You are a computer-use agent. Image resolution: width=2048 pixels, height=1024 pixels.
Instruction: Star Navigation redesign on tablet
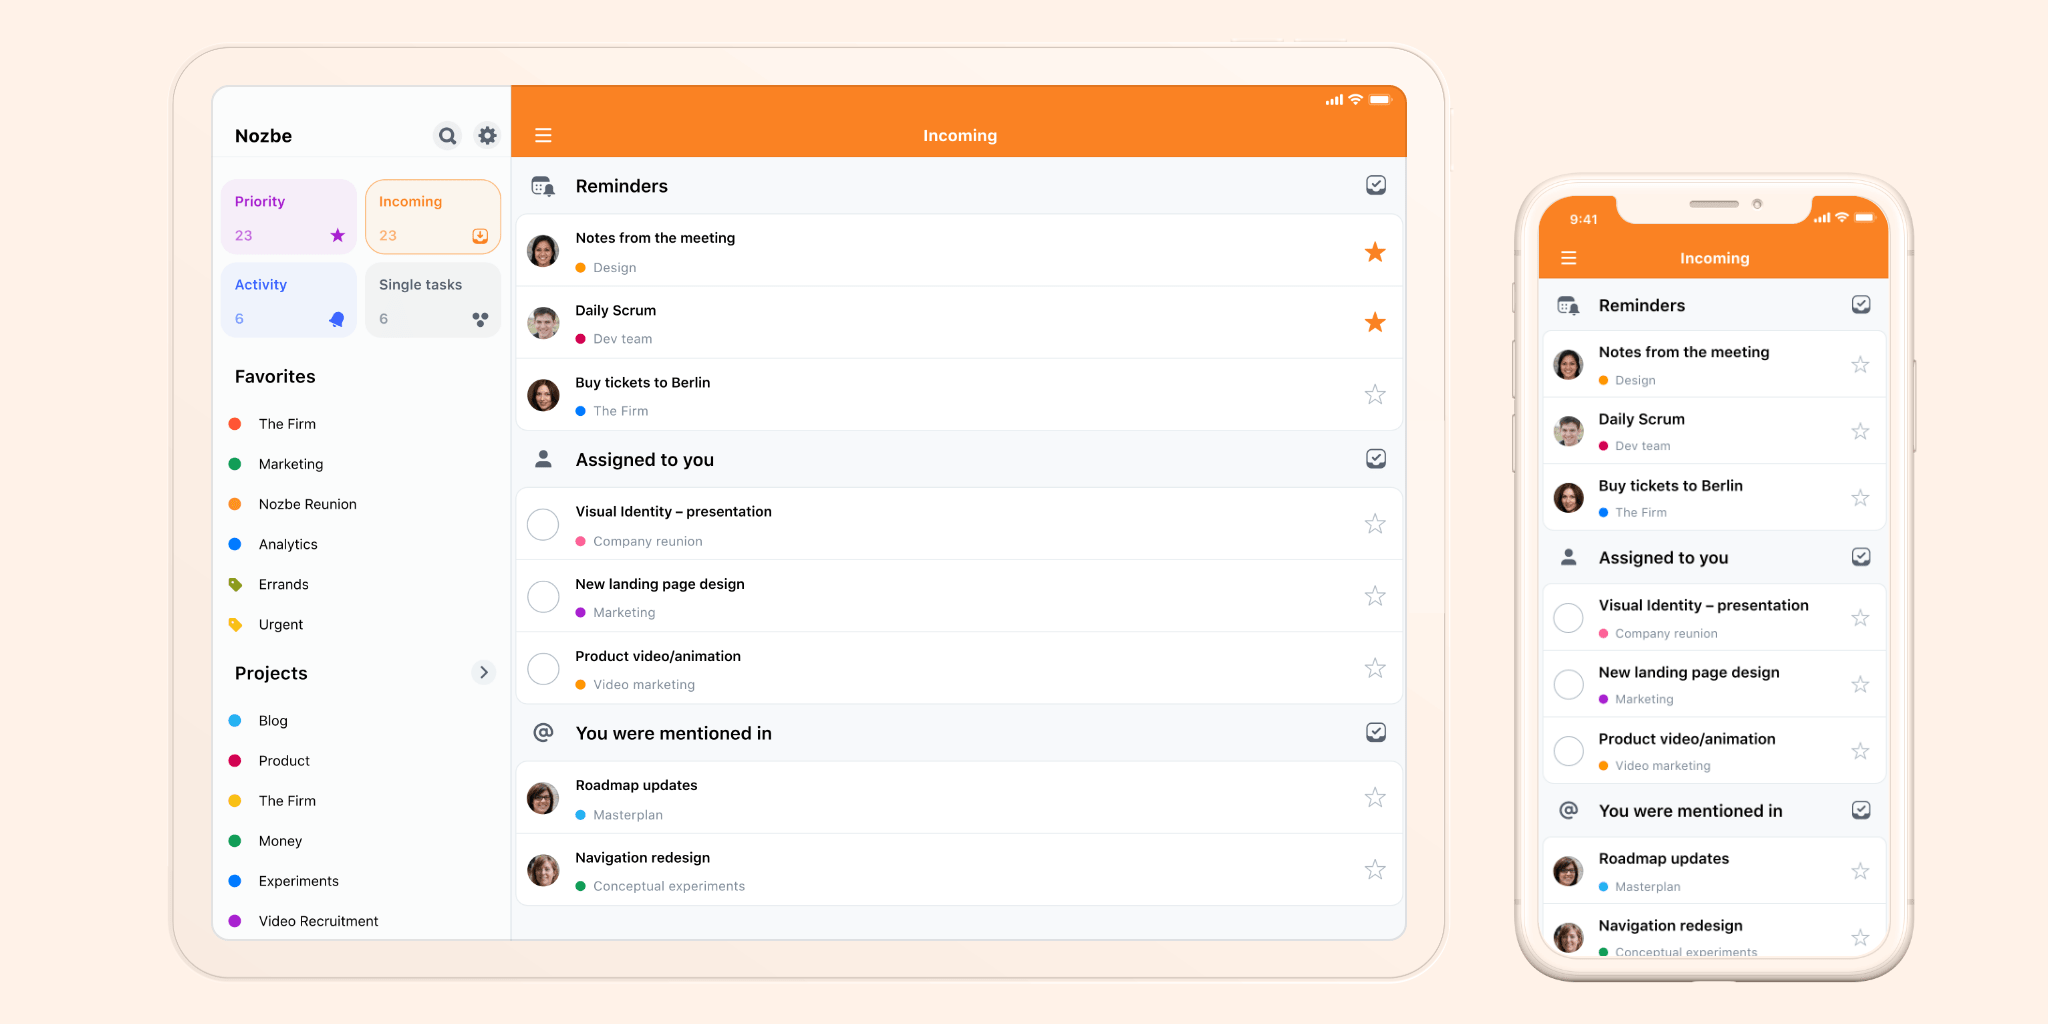click(x=1375, y=870)
